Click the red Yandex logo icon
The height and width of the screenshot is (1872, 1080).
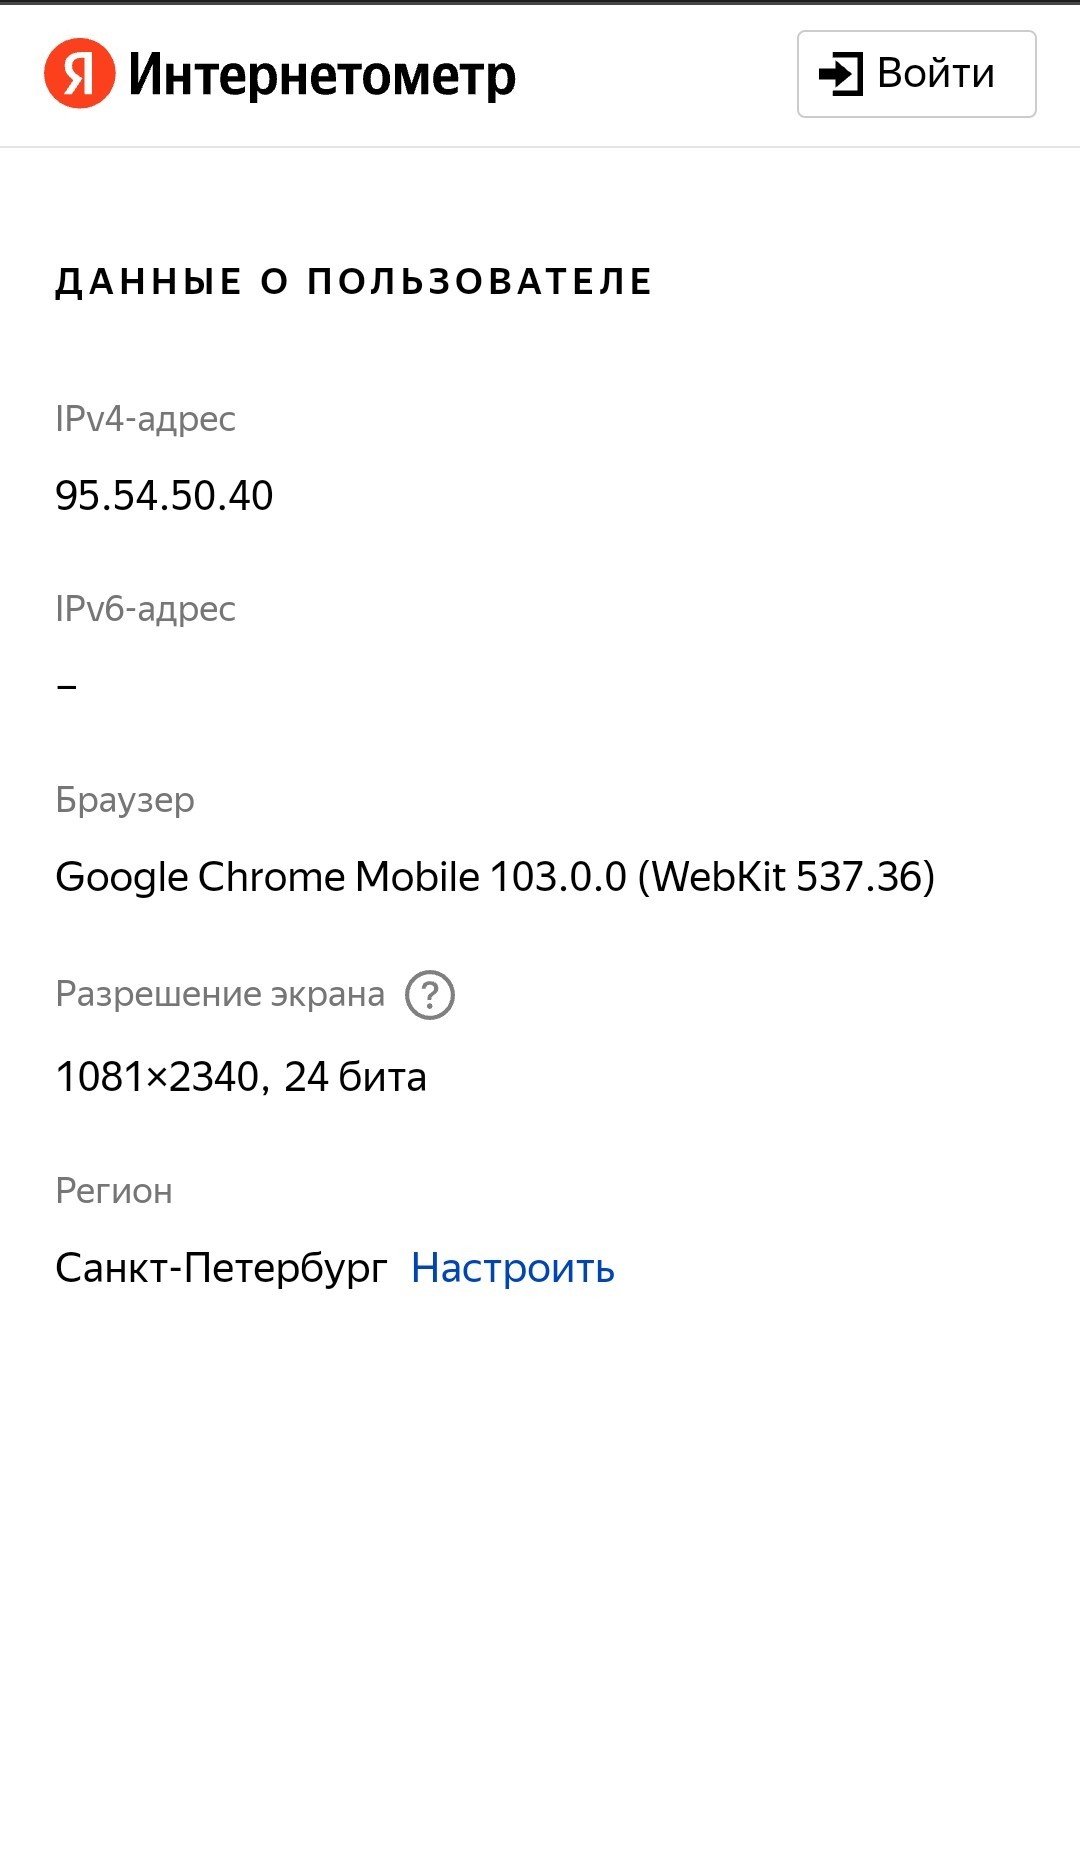(x=80, y=73)
